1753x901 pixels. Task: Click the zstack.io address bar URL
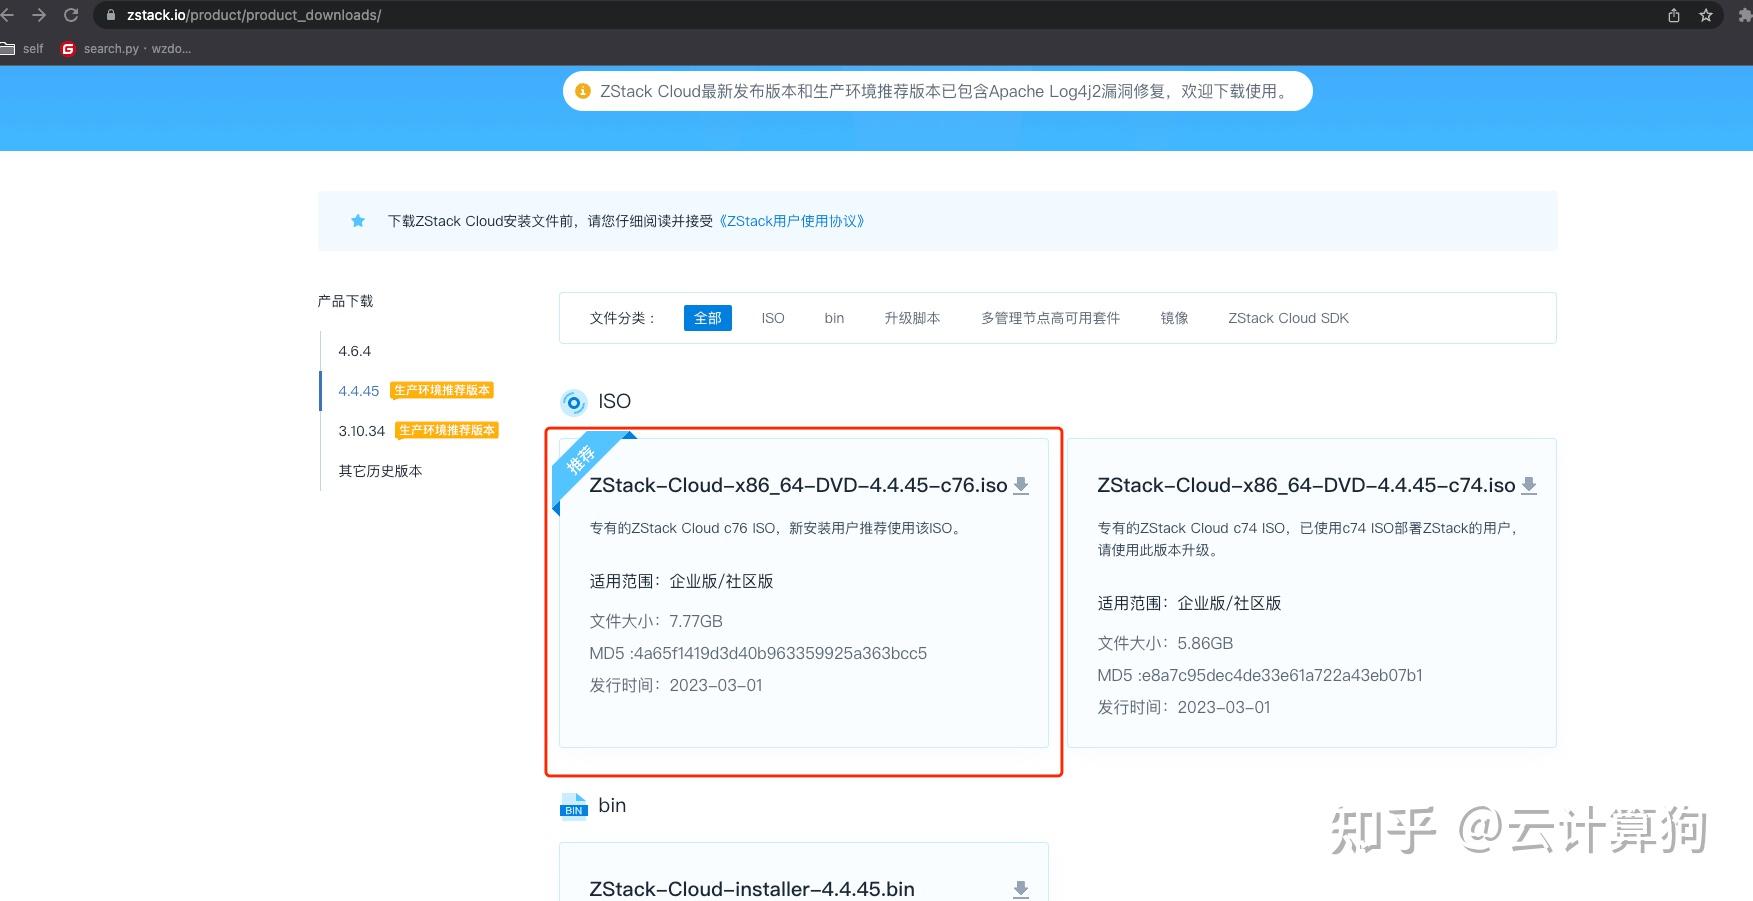254,15
